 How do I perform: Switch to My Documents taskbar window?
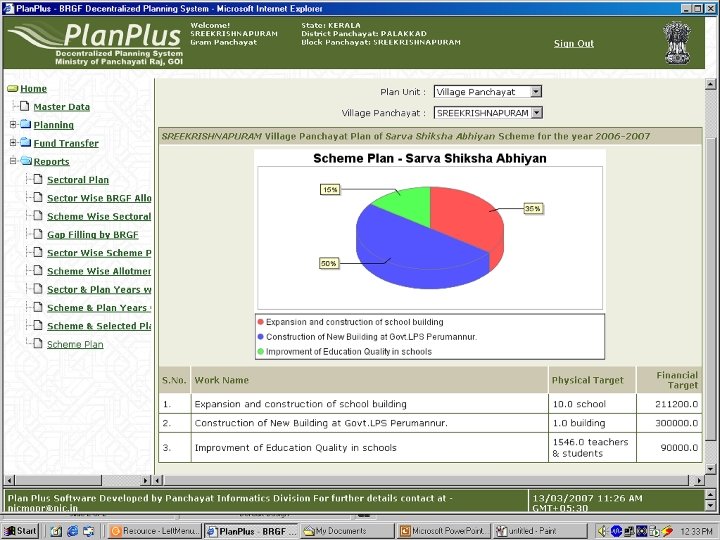click(x=347, y=531)
